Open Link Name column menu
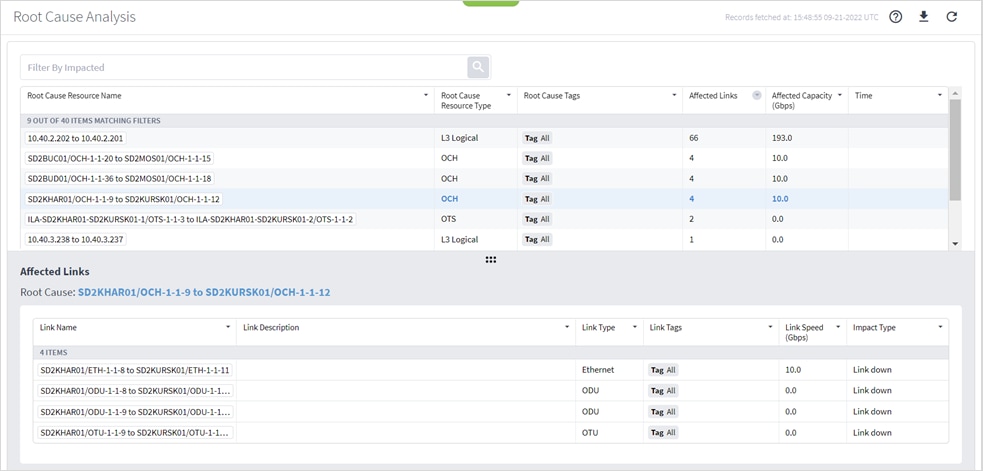 [x=228, y=327]
